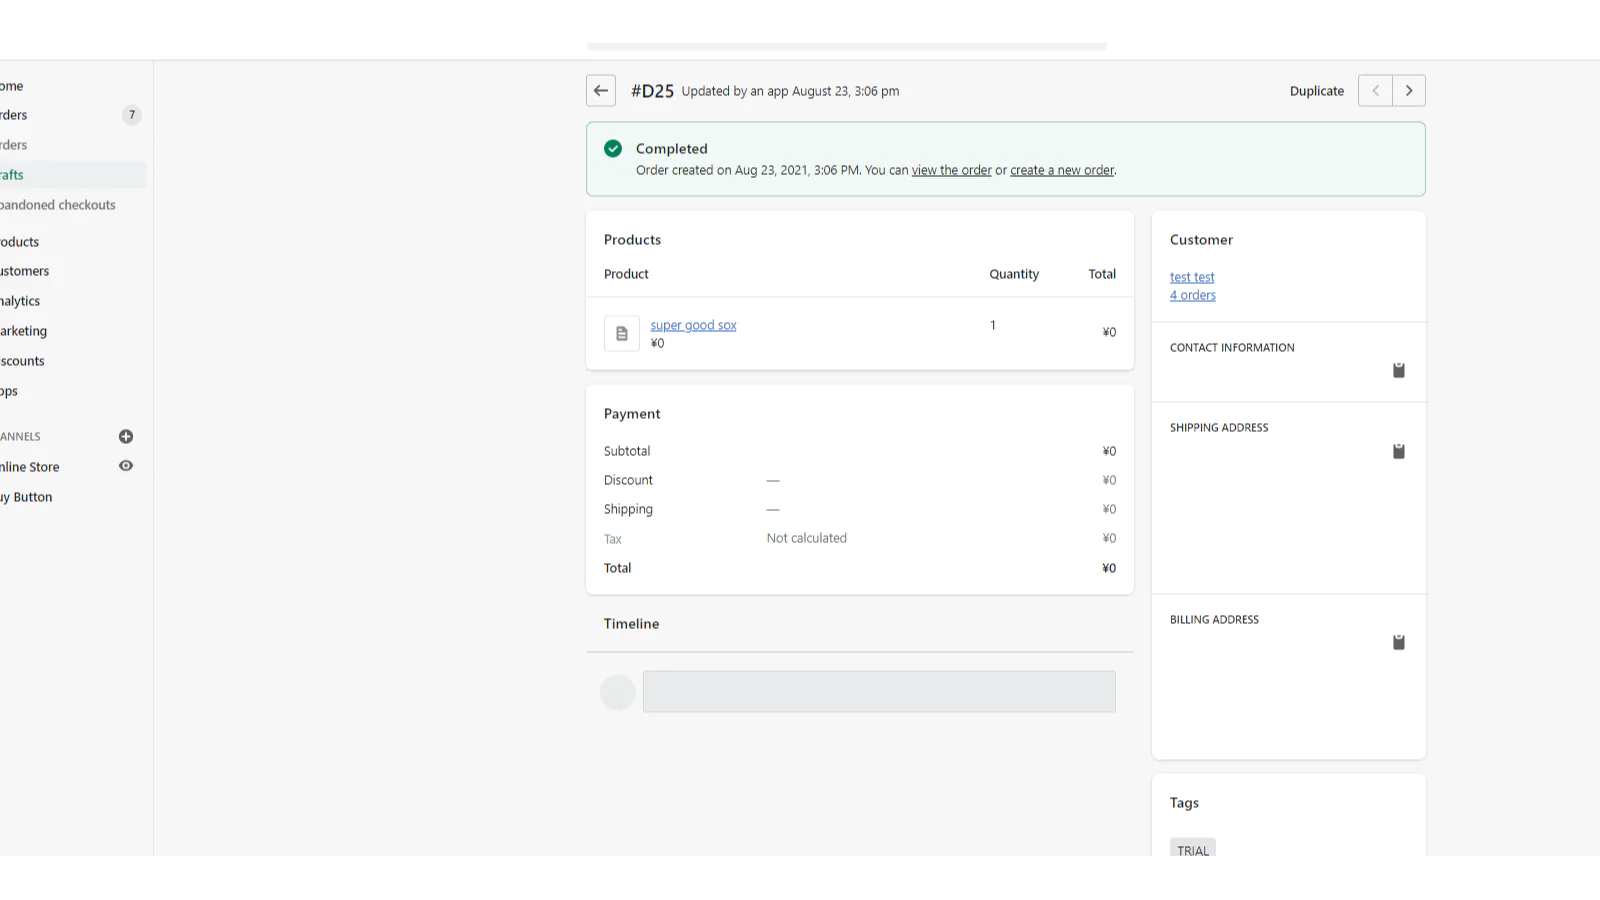Image resolution: width=1600 pixels, height=900 pixels.
Task: Click the super good sox product thumbnail
Action: (x=621, y=334)
